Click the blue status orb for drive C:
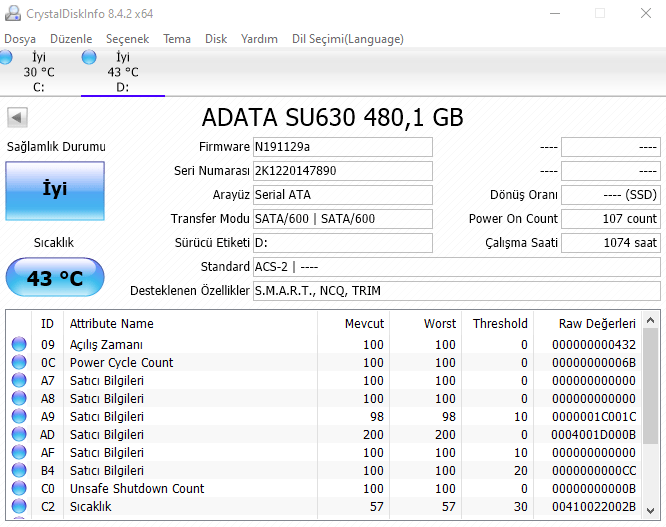The width and height of the screenshot is (666, 527). tap(6, 58)
